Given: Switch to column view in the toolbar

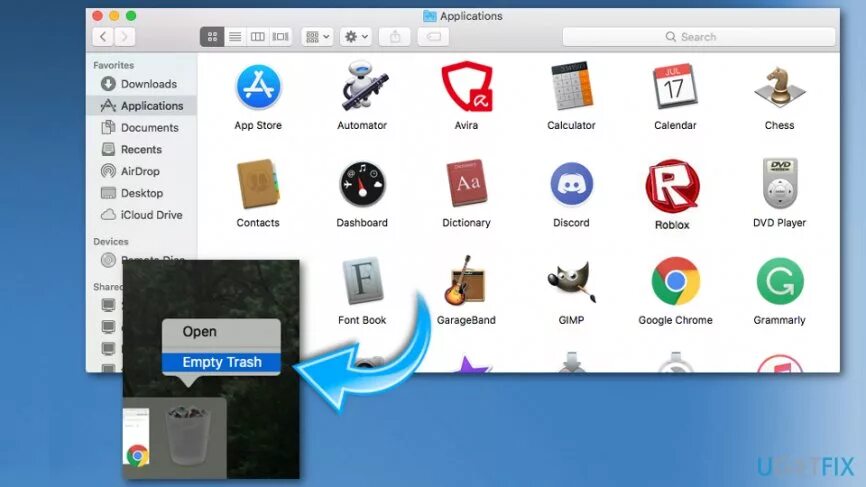Looking at the screenshot, I should point(257,37).
